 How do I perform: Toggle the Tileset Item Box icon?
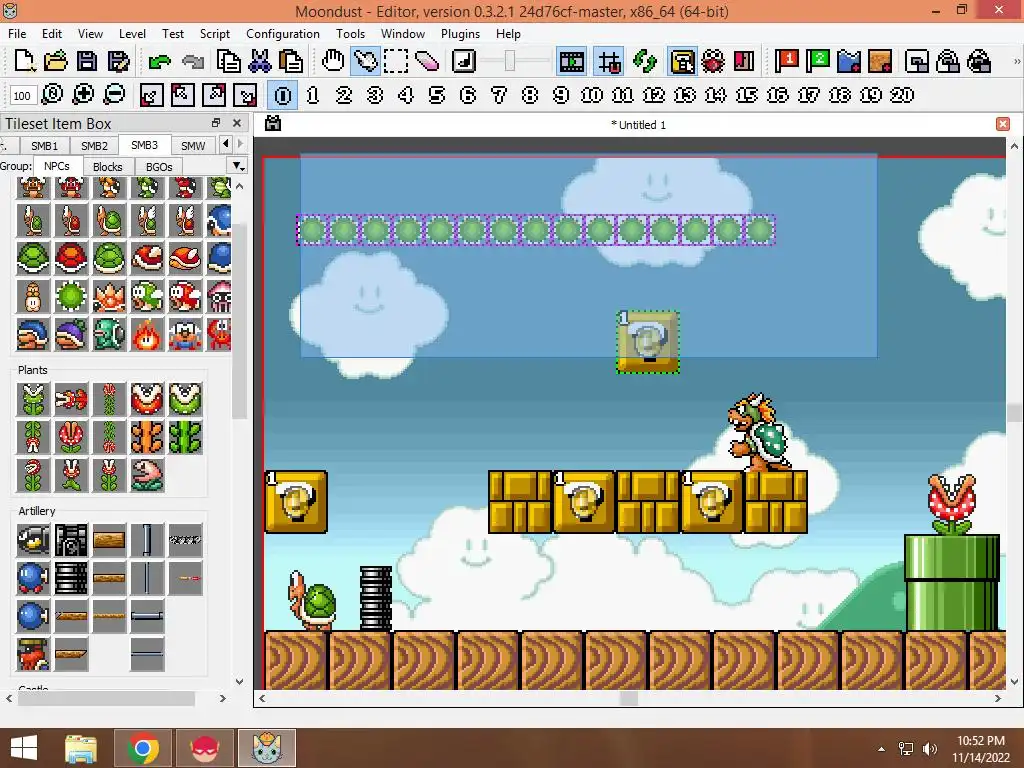tap(682, 61)
